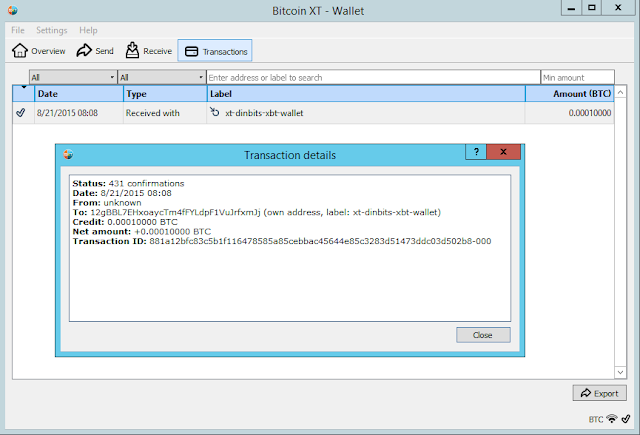
Task: Expand the transaction type filter dropdown
Action: coord(162,77)
